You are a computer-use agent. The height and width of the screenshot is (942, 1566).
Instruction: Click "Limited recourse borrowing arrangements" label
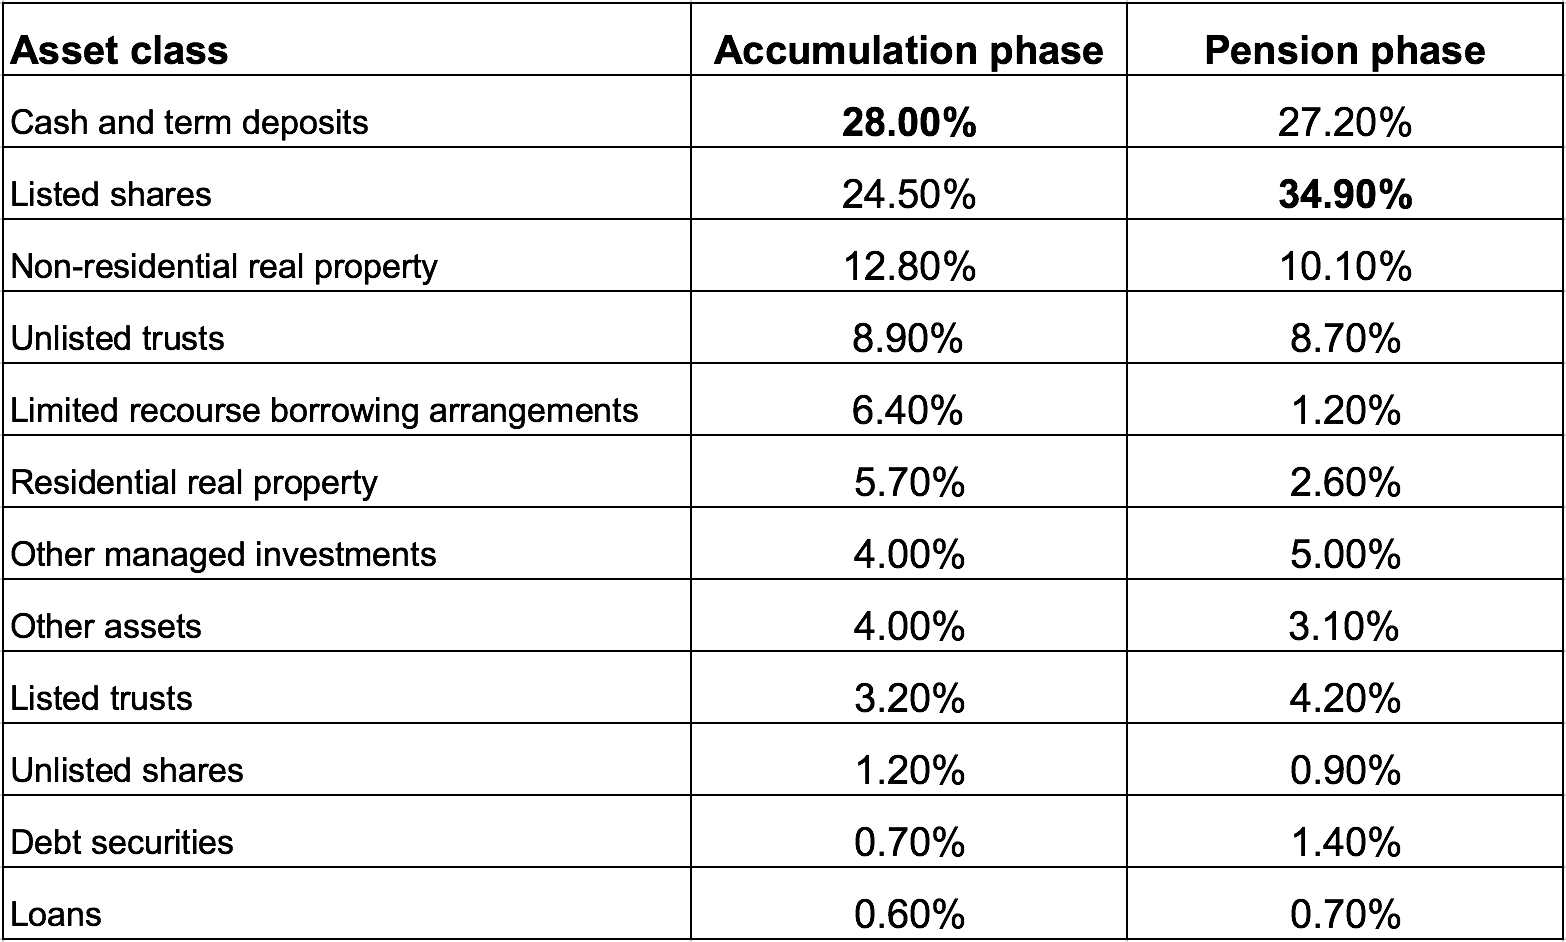tap(324, 410)
